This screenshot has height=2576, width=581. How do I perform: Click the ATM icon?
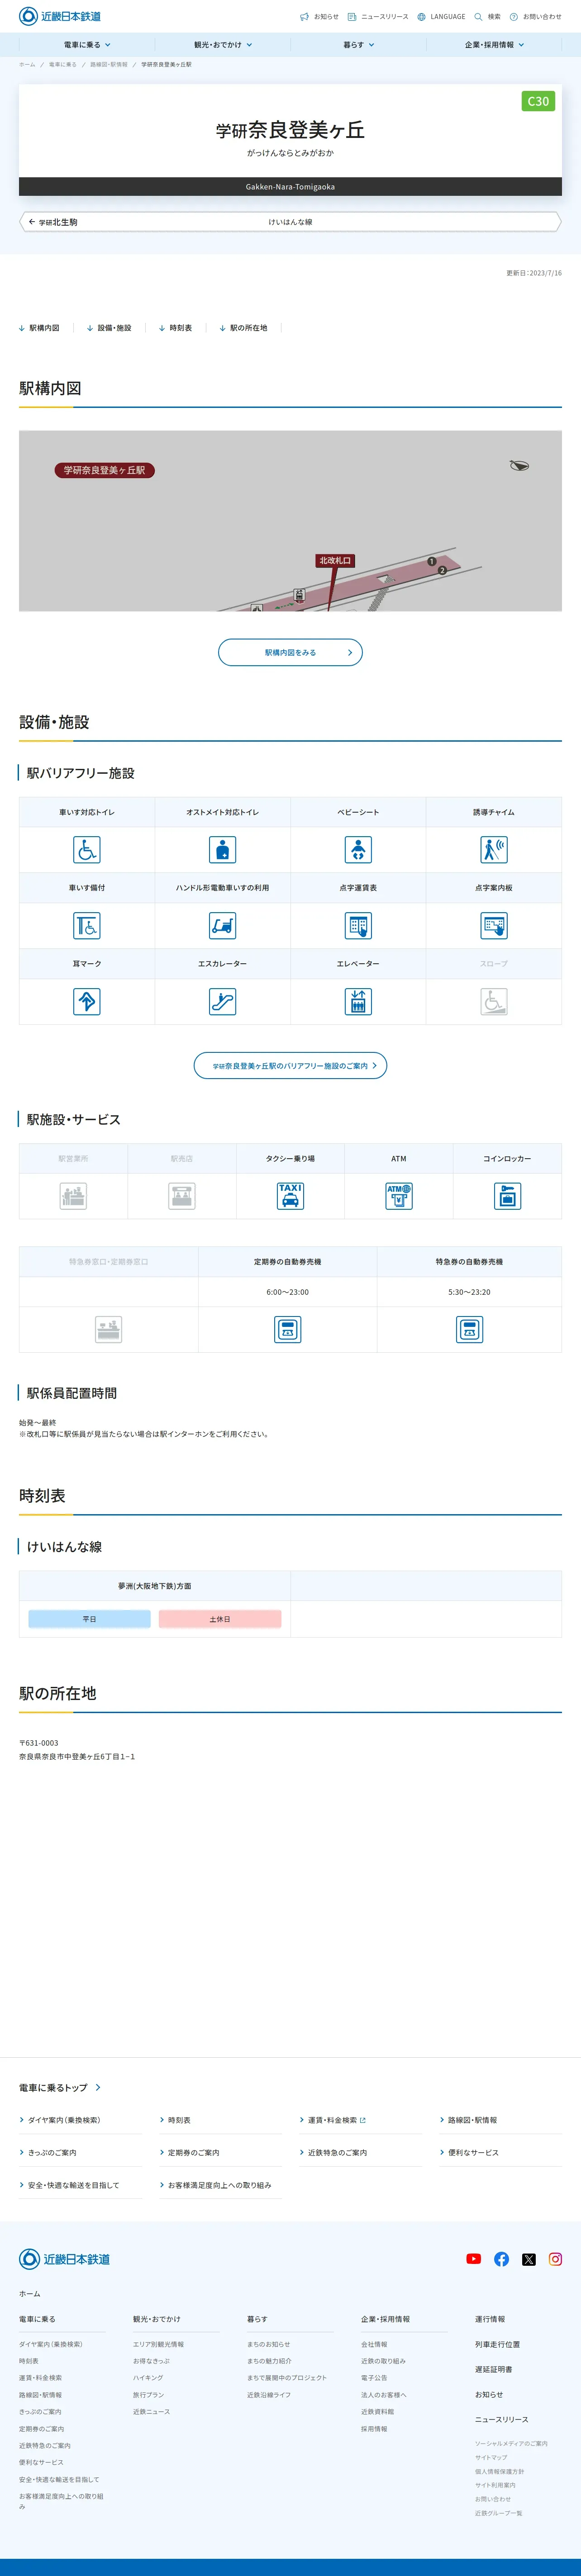click(x=399, y=1196)
